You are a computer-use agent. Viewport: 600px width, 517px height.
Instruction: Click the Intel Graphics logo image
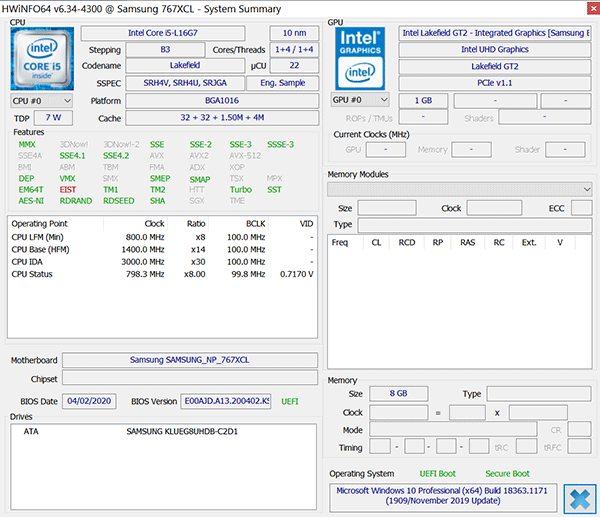360,59
